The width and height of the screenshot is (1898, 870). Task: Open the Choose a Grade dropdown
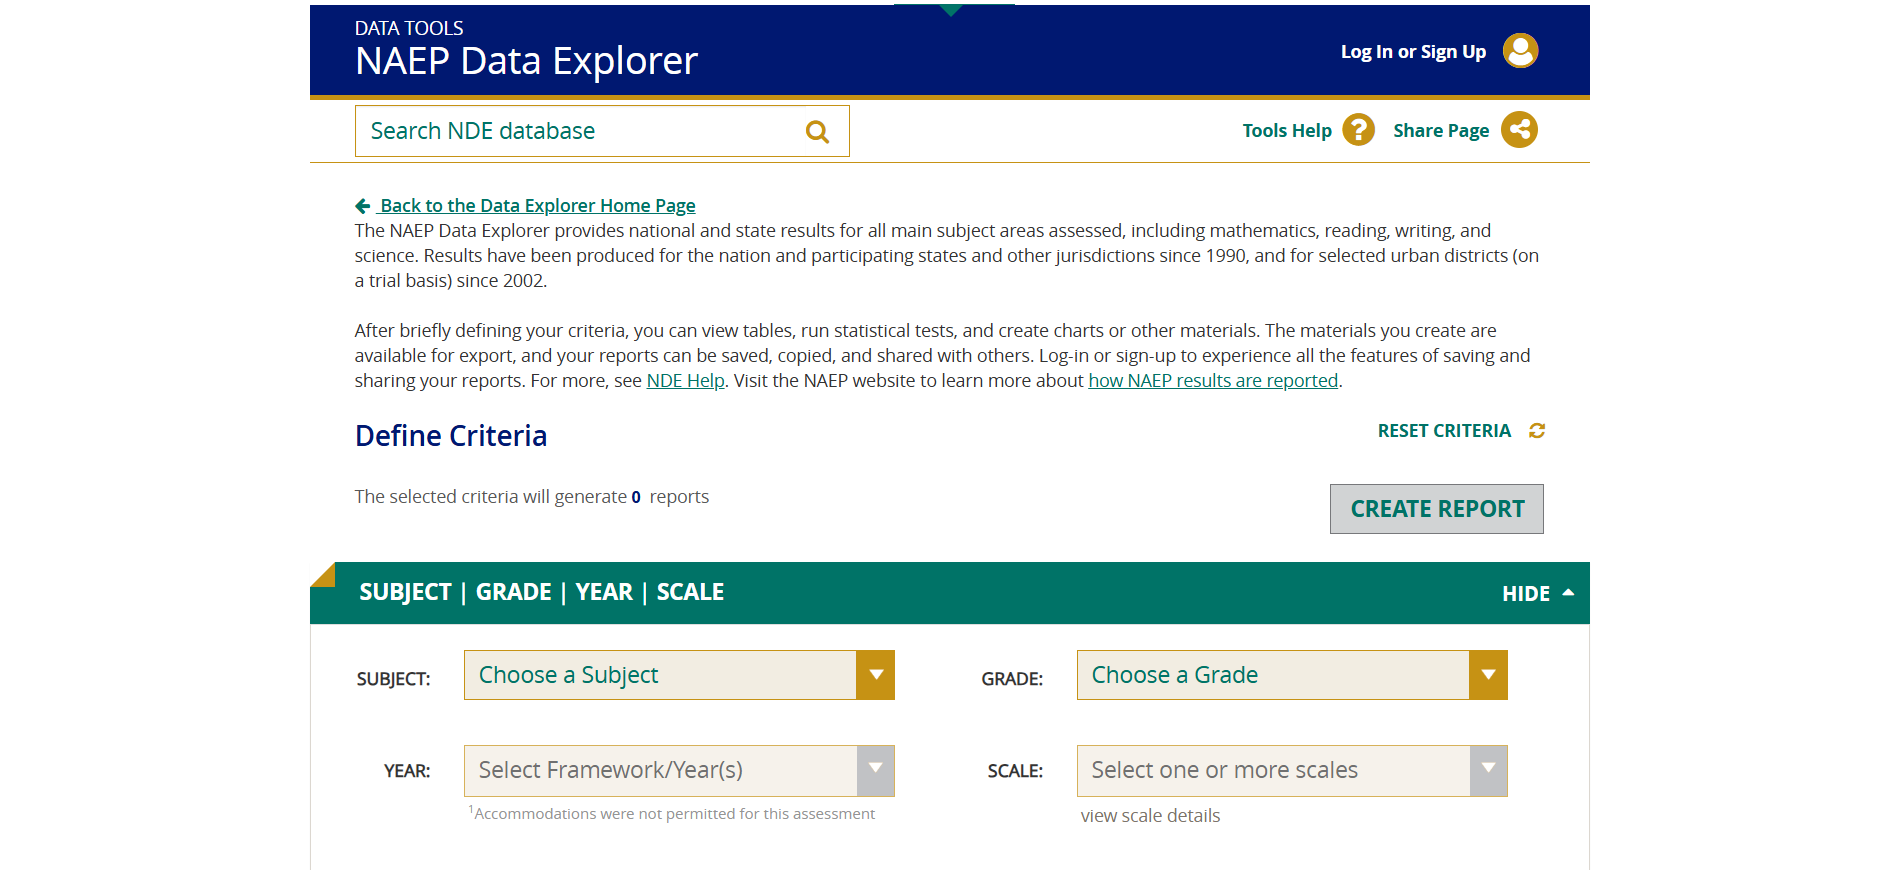coord(1292,675)
